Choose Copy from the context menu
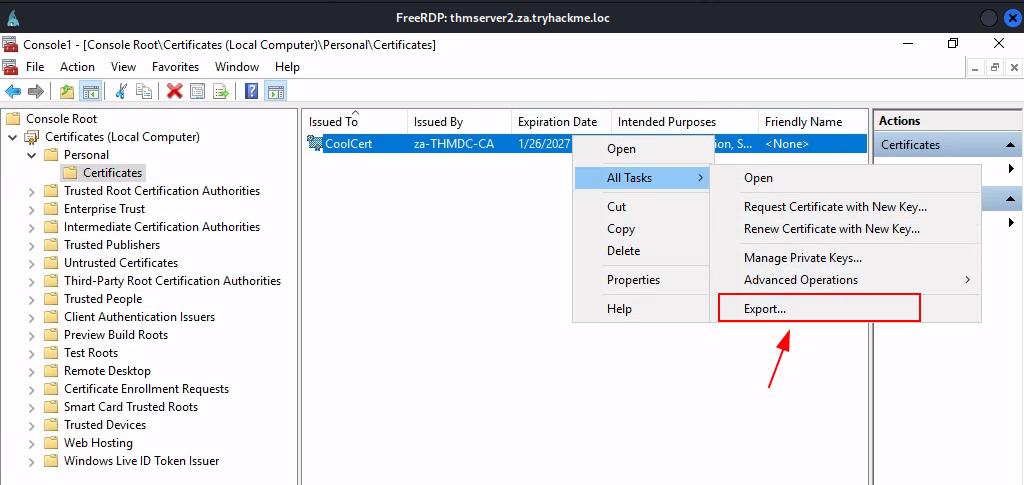This screenshot has height=485, width=1024. (641, 229)
